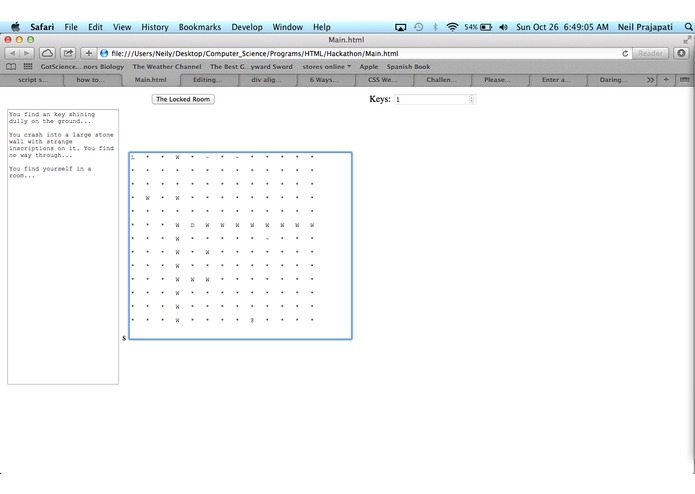
Task: Click the Reader button
Action: point(650,53)
